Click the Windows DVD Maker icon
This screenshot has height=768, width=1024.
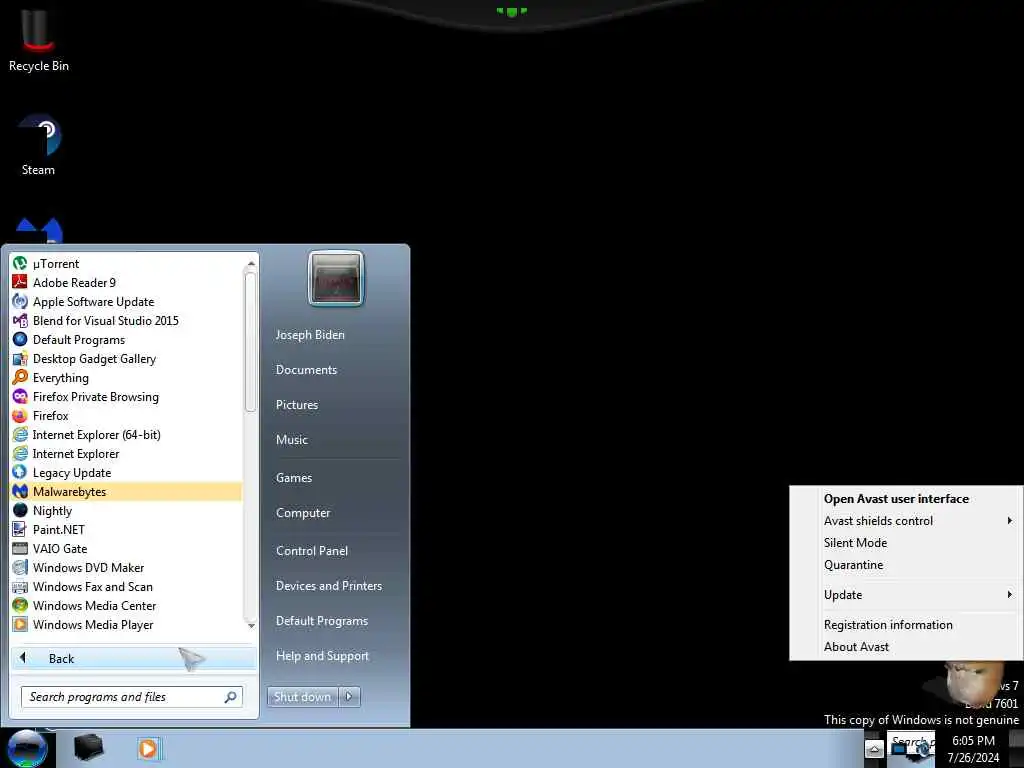pos(20,567)
